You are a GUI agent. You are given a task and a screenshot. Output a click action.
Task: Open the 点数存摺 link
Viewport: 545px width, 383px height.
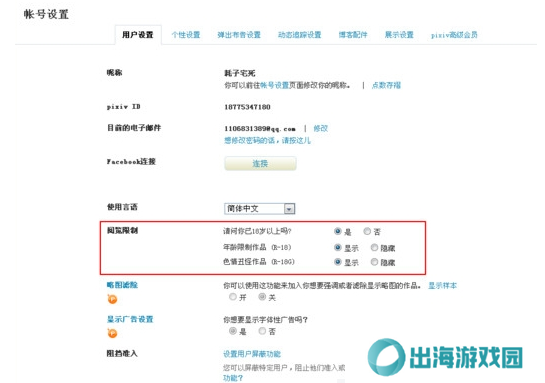click(386, 85)
